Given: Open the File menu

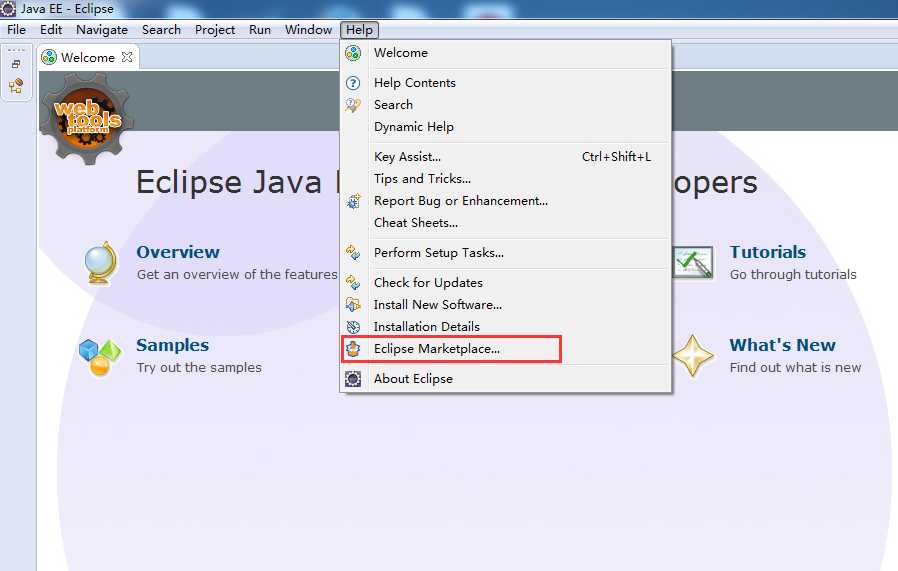Looking at the screenshot, I should 17,30.
